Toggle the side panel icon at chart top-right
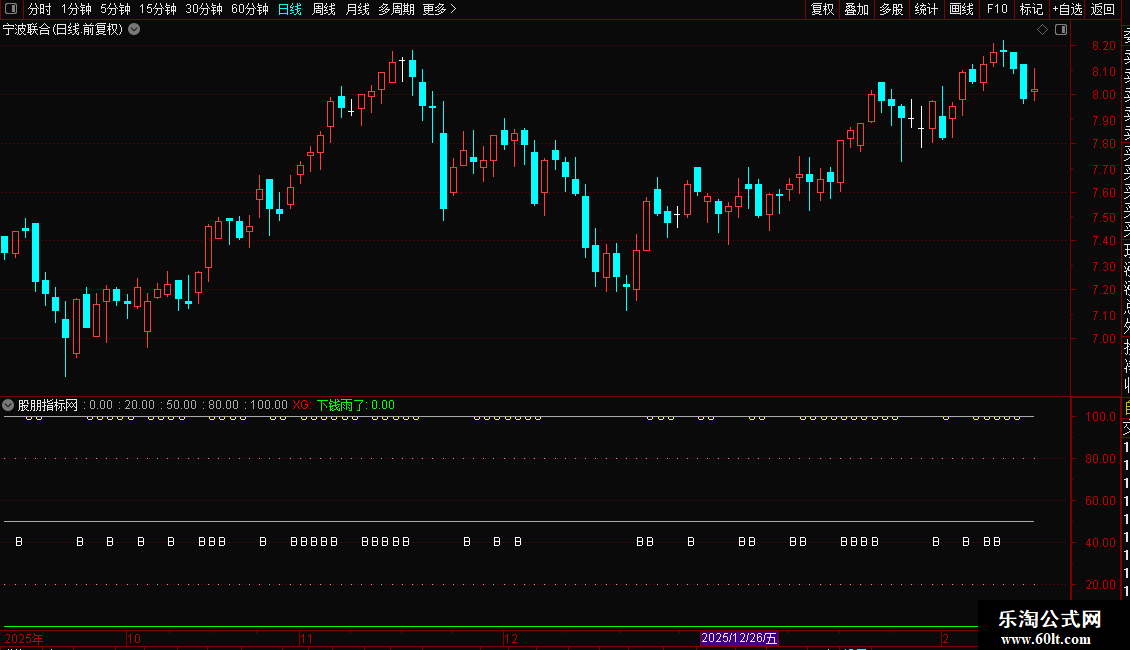Image resolution: width=1130 pixels, height=650 pixels. click(x=1061, y=30)
